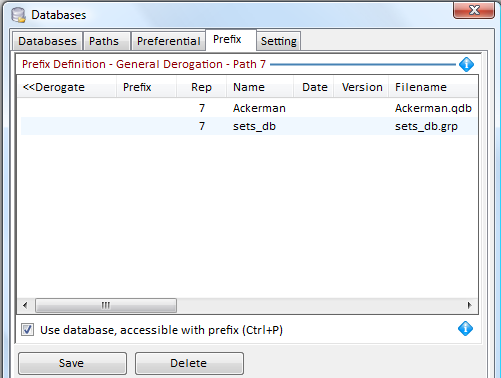Click the info icon beside Use database checkbox
Image resolution: width=501 pixels, height=378 pixels.
(x=465, y=329)
